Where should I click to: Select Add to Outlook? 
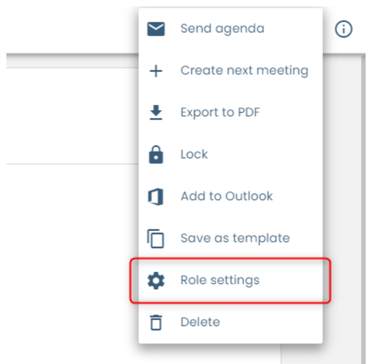[x=227, y=196]
